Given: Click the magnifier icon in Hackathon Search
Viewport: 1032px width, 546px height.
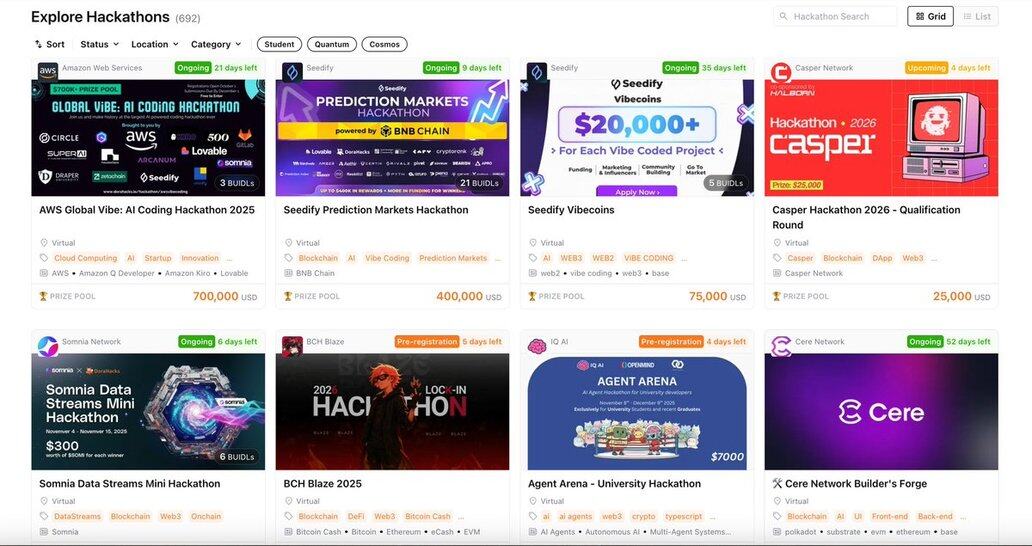Looking at the screenshot, I should 783,16.
